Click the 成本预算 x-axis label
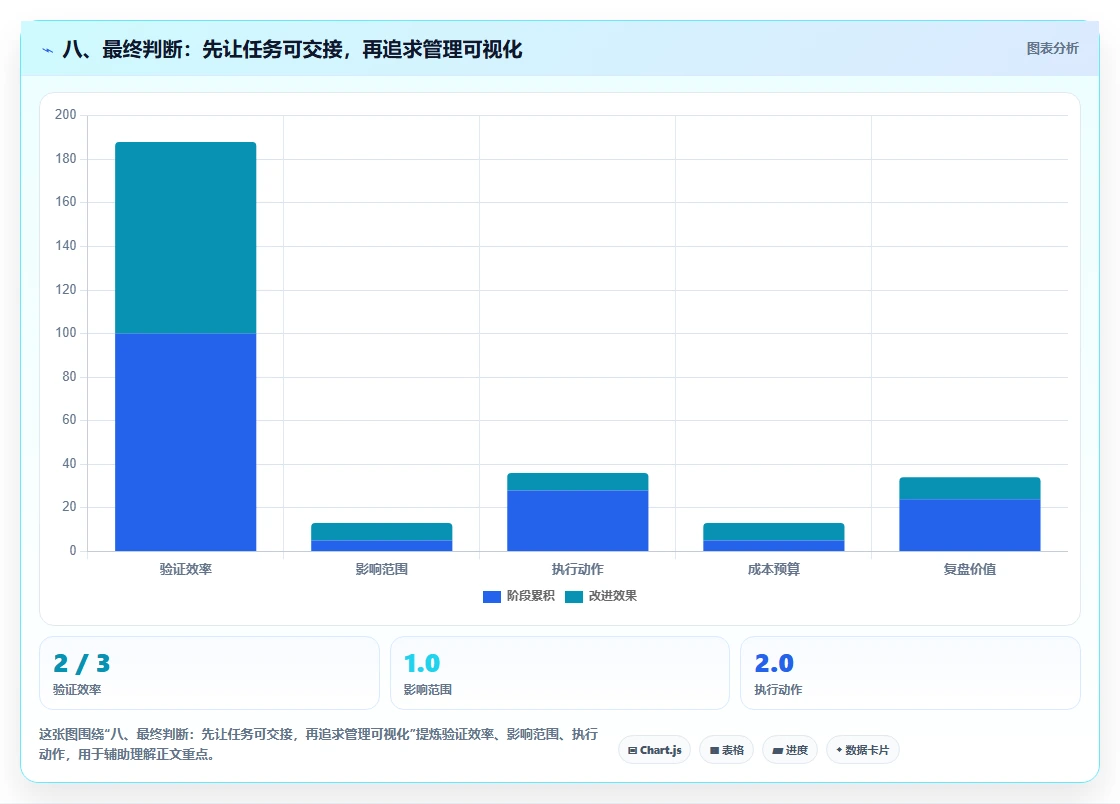The width and height of the screenshot is (1120, 804). tap(774, 569)
